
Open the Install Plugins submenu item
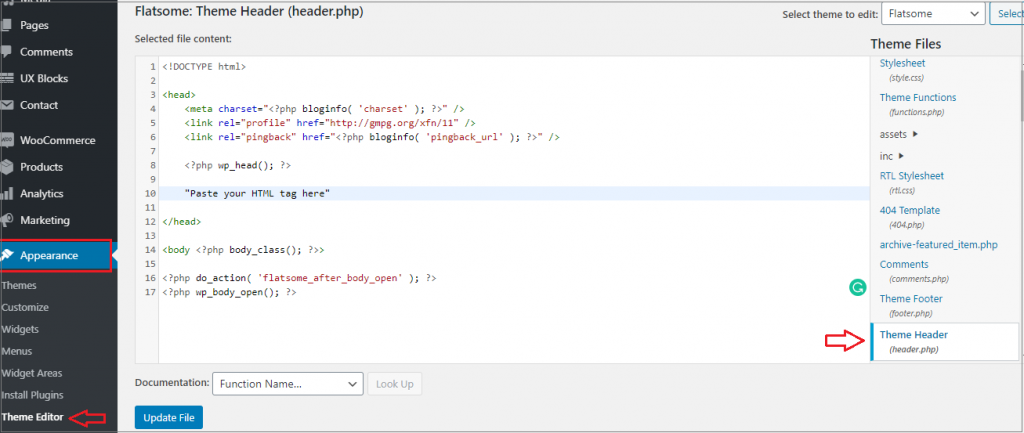33,395
